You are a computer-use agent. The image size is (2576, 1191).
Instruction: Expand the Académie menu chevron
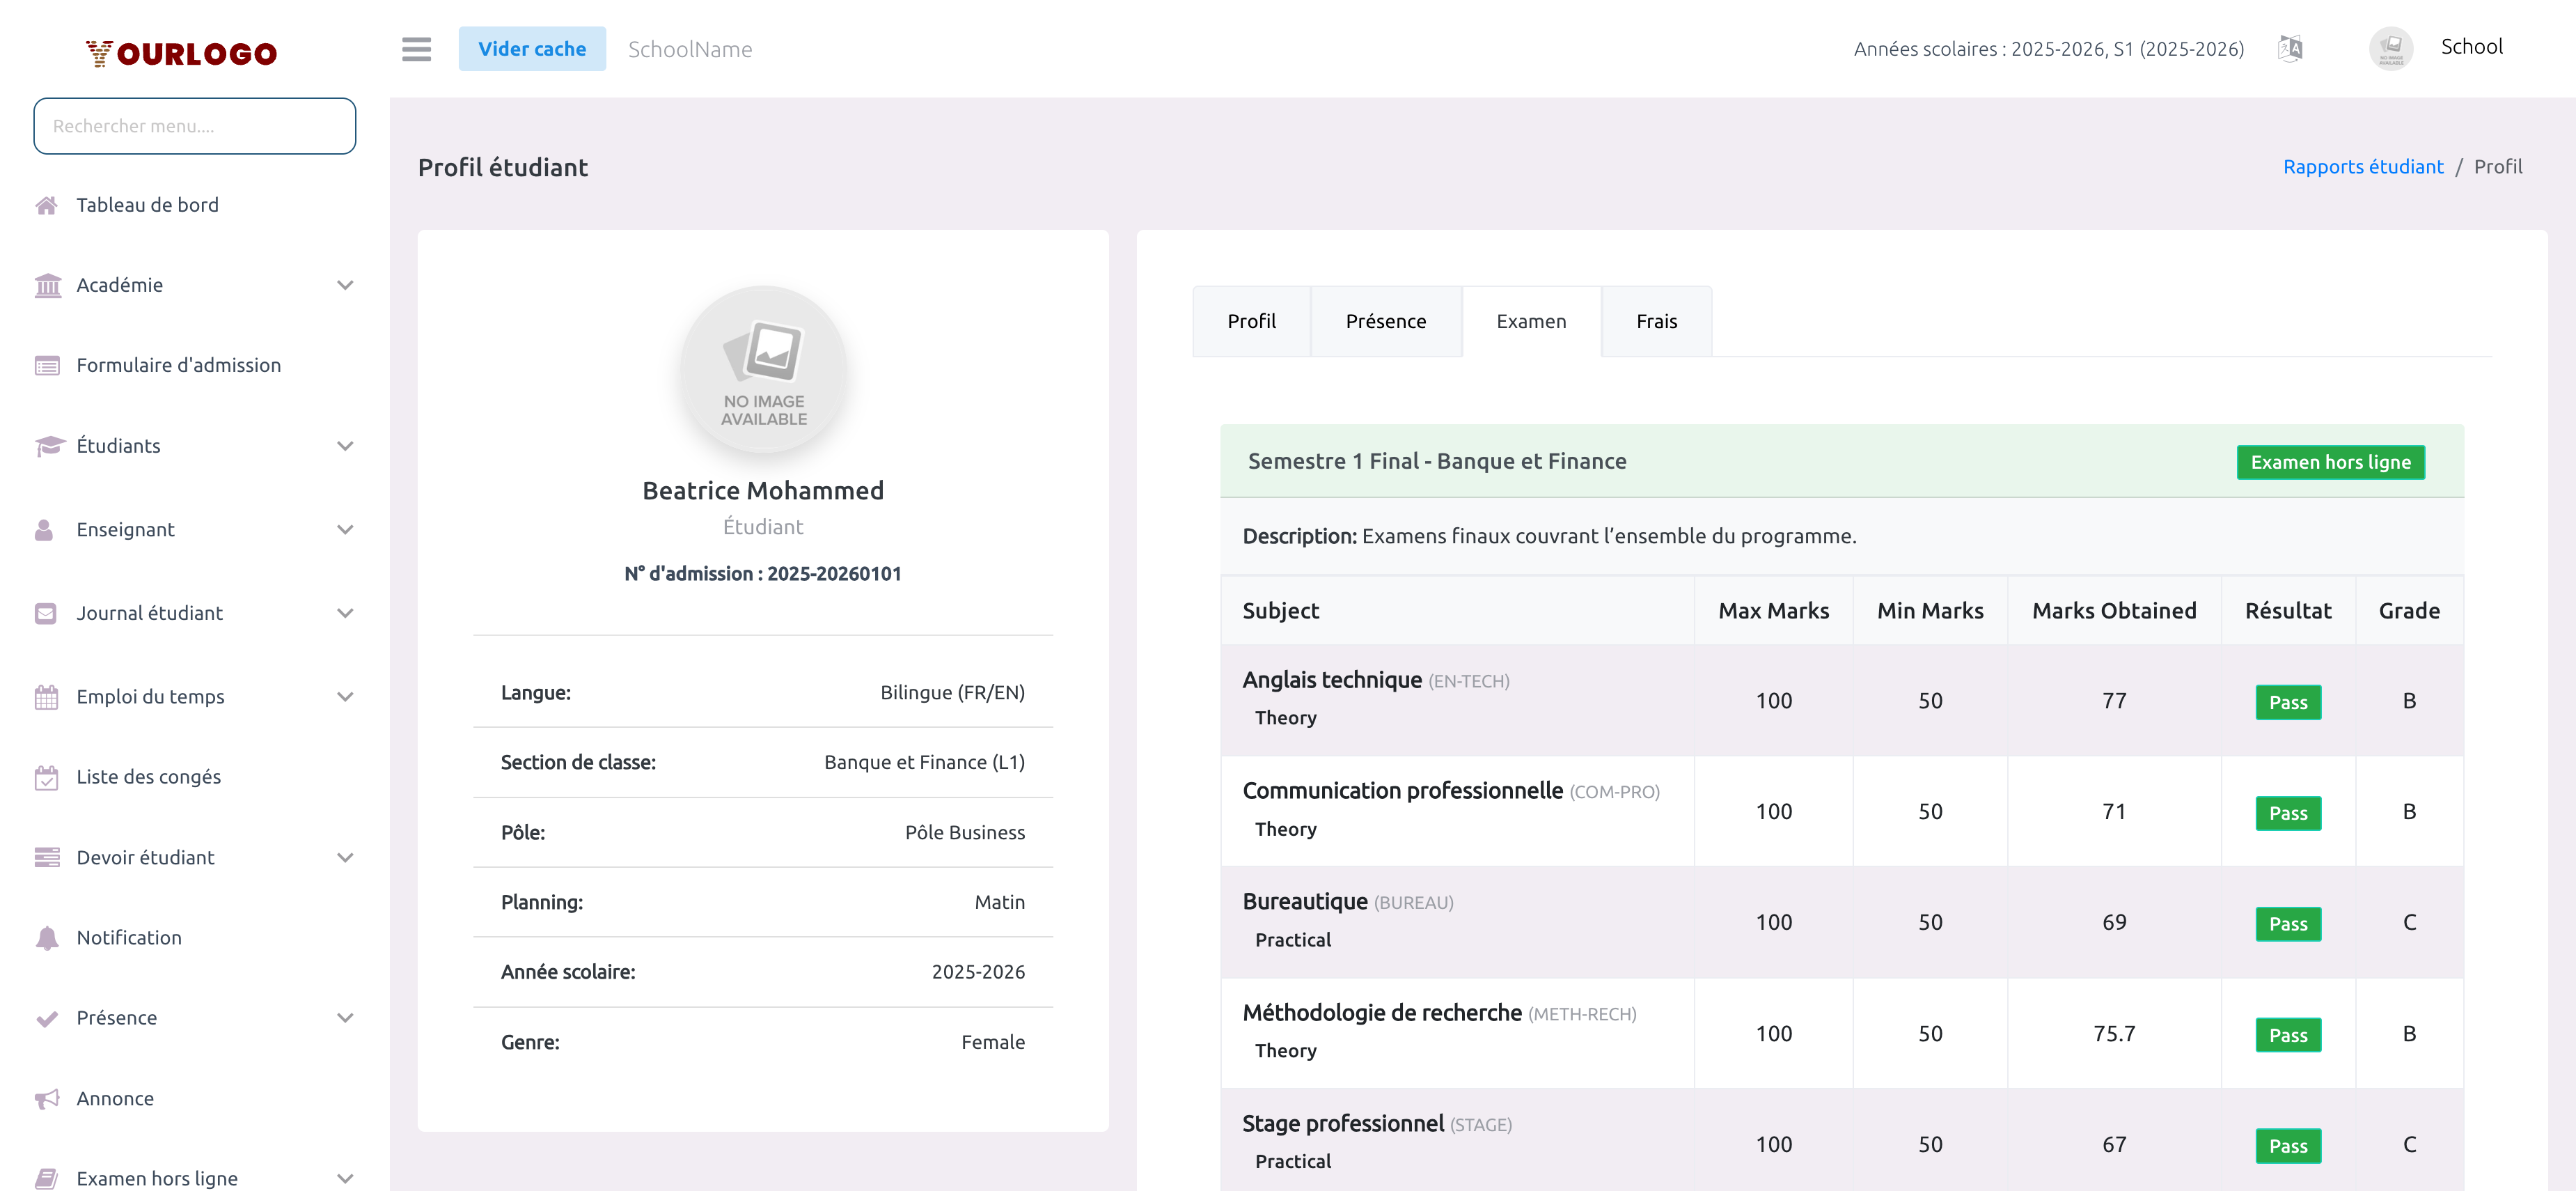[345, 285]
